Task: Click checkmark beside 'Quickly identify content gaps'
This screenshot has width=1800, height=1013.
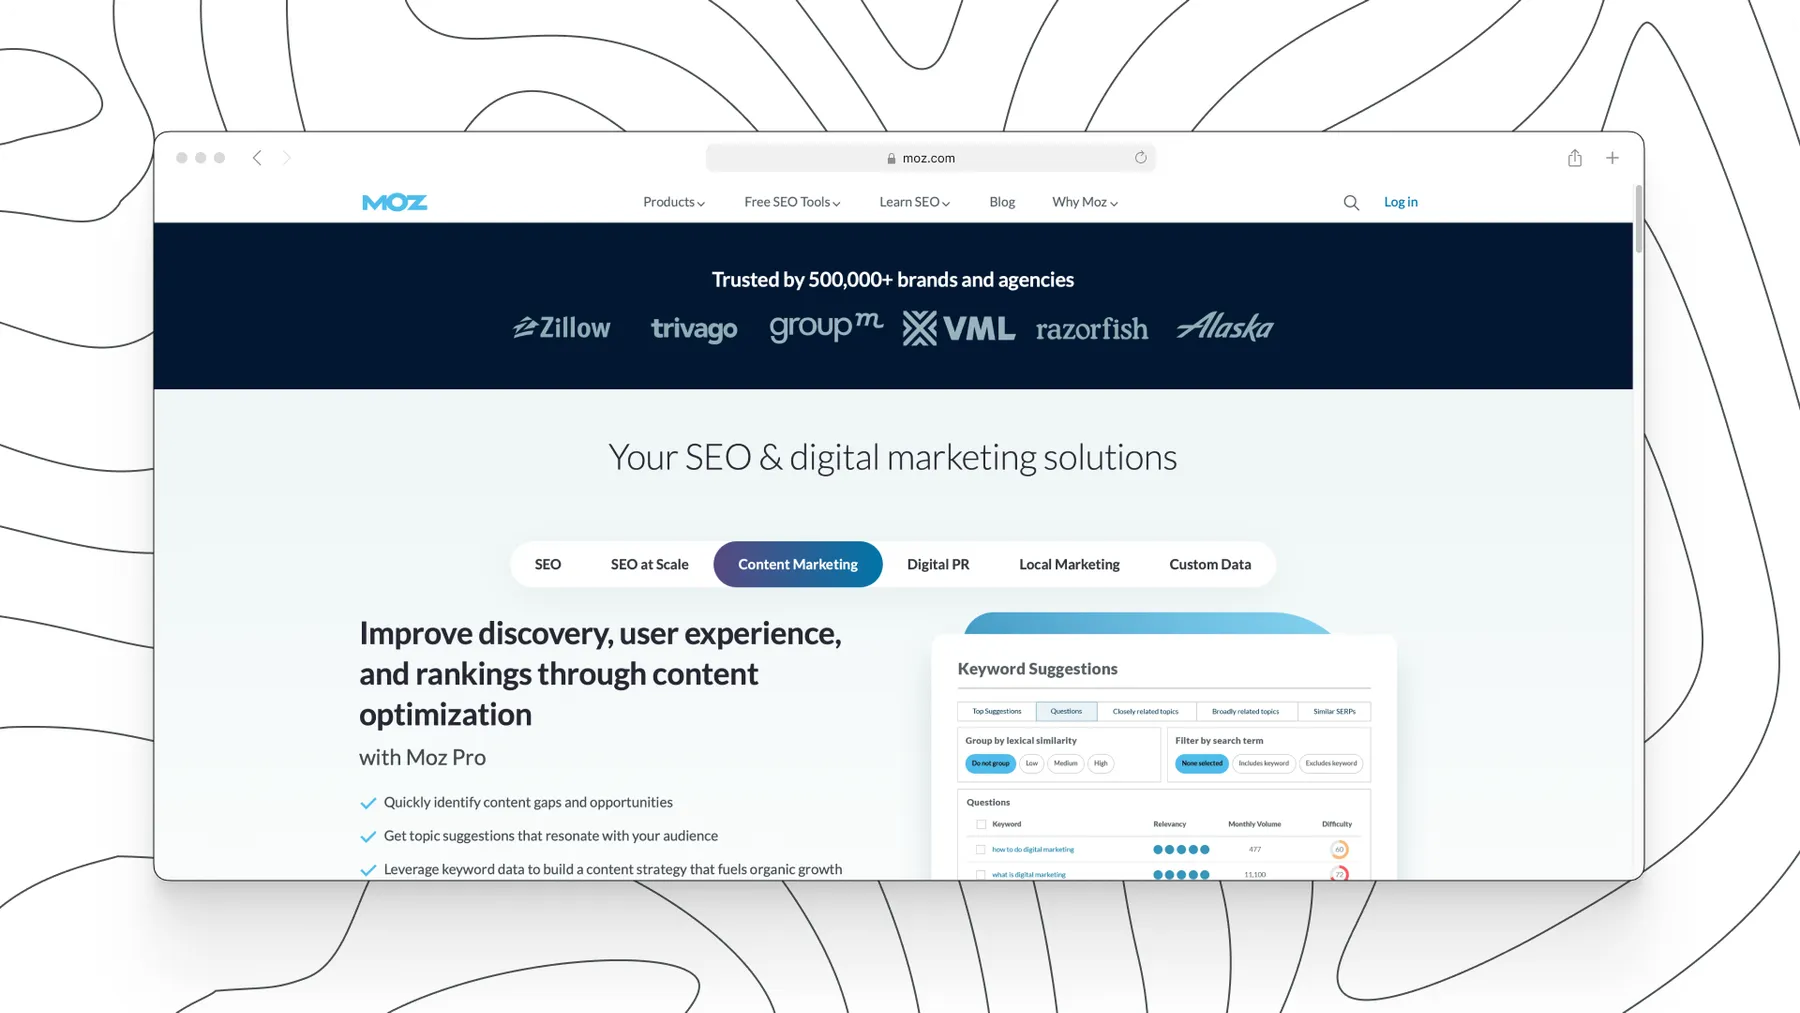Action: tap(368, 803)
